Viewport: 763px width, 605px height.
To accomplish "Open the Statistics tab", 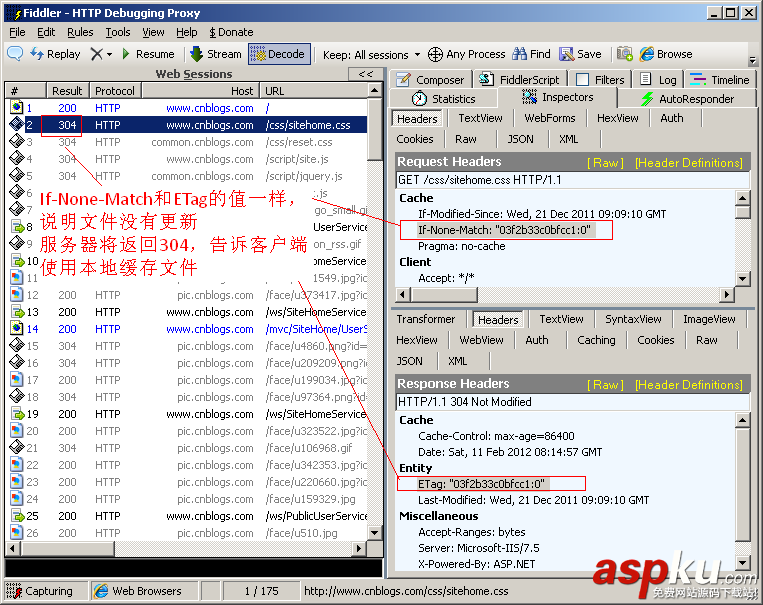I will pyautogui.click(x=444, y=99).
